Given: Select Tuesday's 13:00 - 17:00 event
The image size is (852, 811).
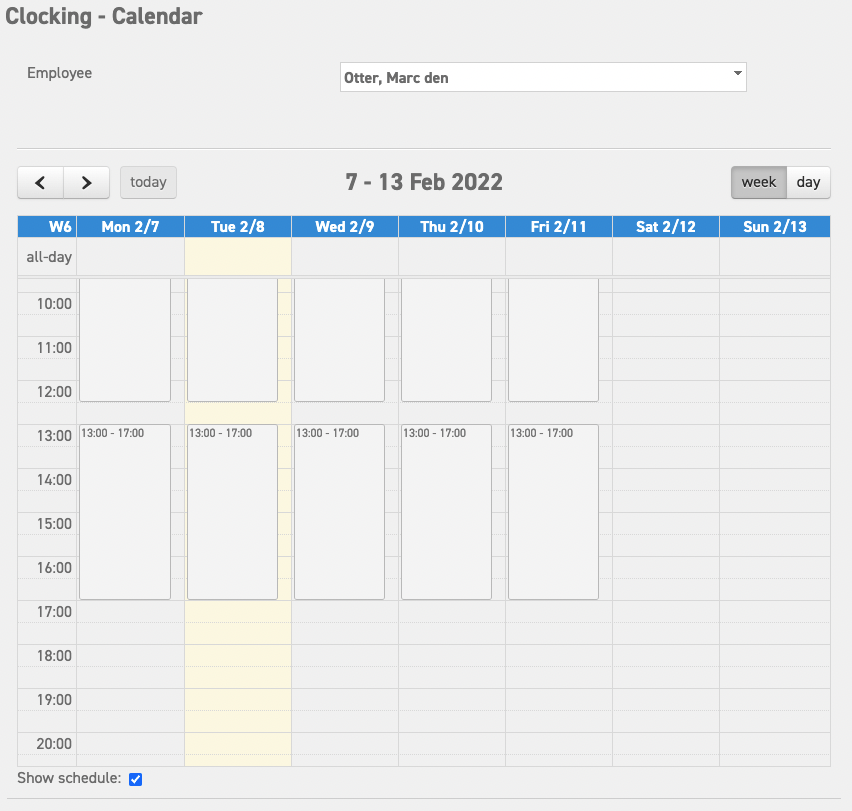Looking at the screenshot, I should [x=232, y=512].
